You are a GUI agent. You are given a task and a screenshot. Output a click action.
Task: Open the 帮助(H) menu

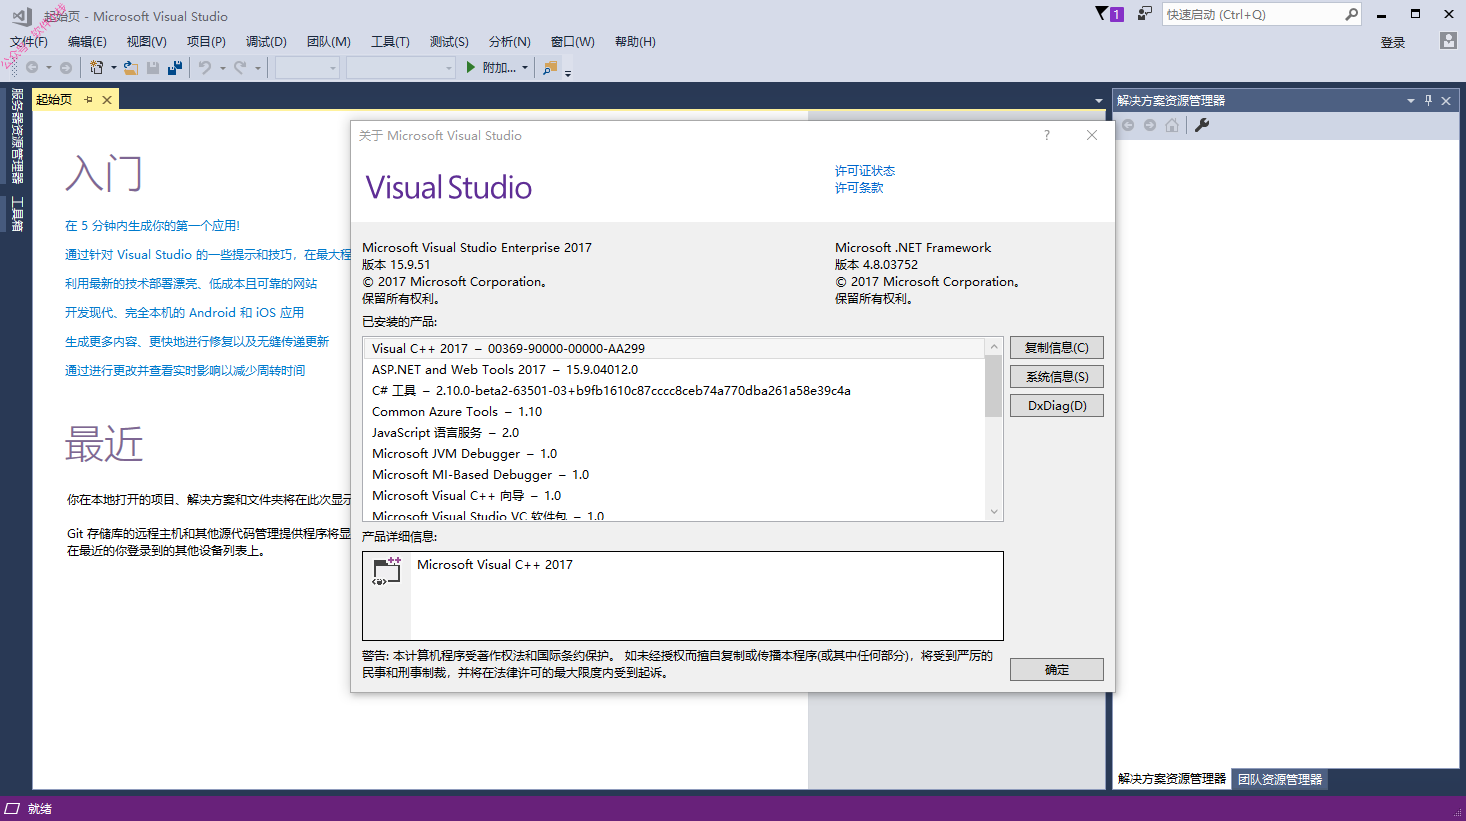[x=635, y=42]
